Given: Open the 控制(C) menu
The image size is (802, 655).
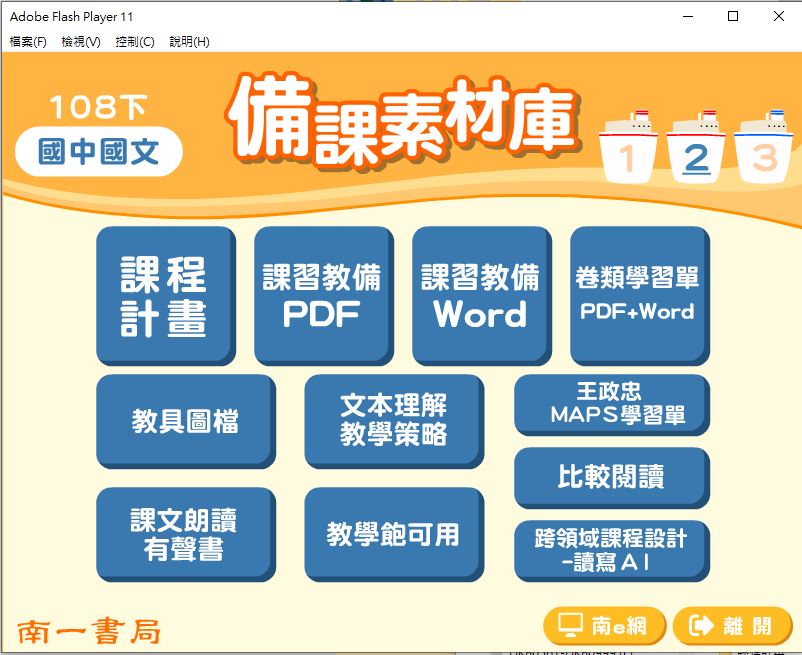Looking at the screenshot, I should 135,42.
